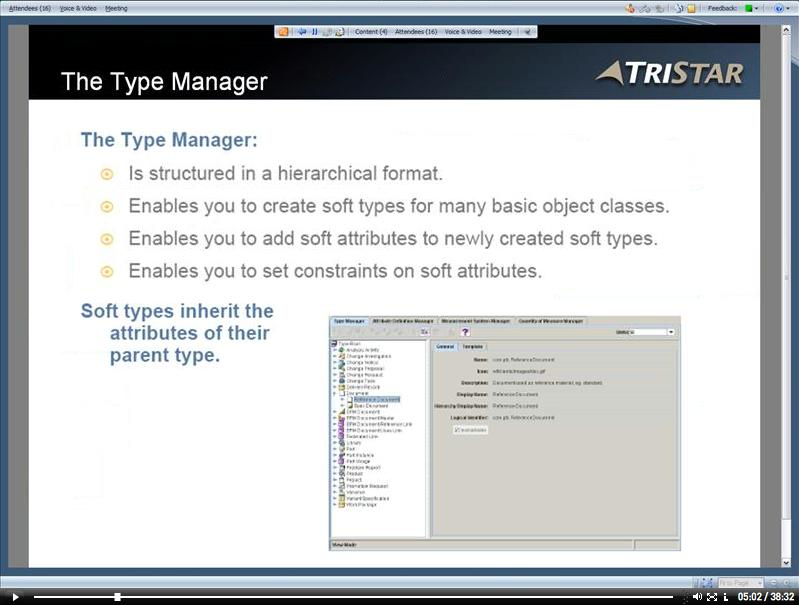Open the Attendees (16) menu in top bar
Image resolution: width=799 pixels, height=605 pixels.
click(30, 8)
